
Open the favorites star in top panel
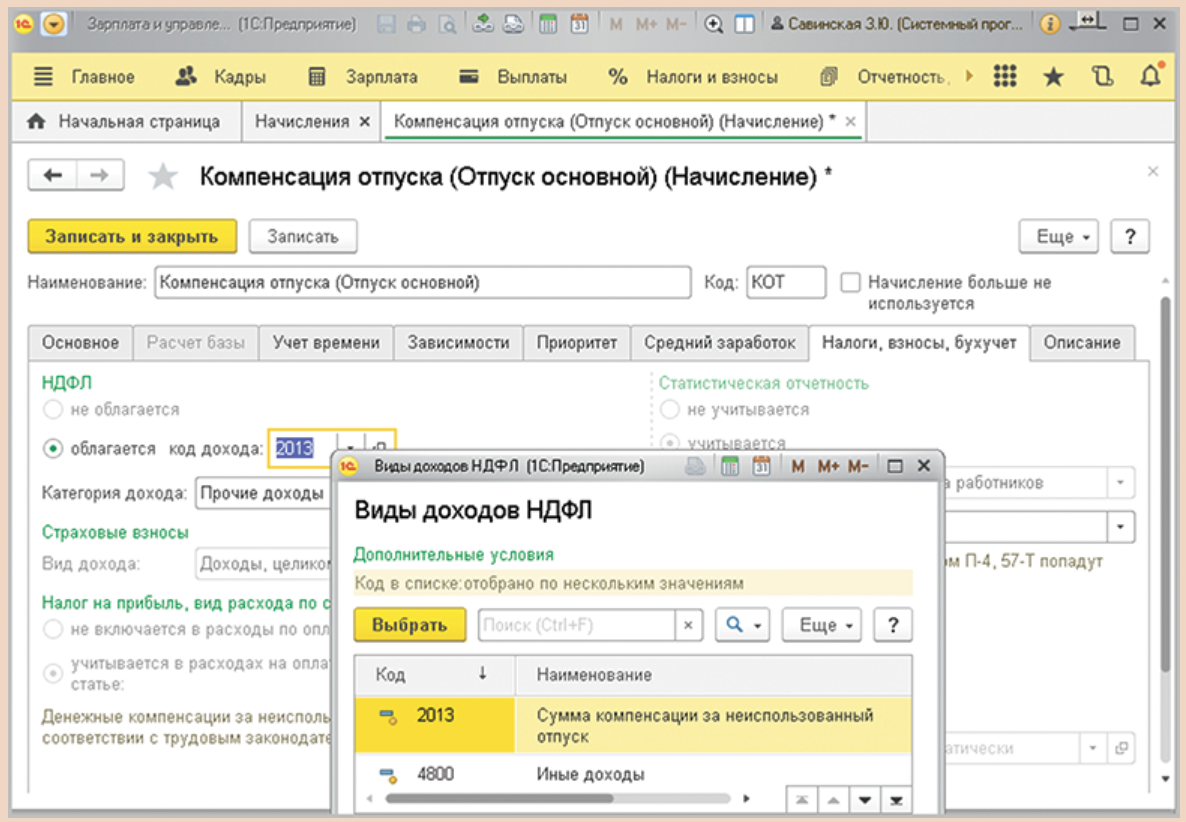click(1053, 77)
